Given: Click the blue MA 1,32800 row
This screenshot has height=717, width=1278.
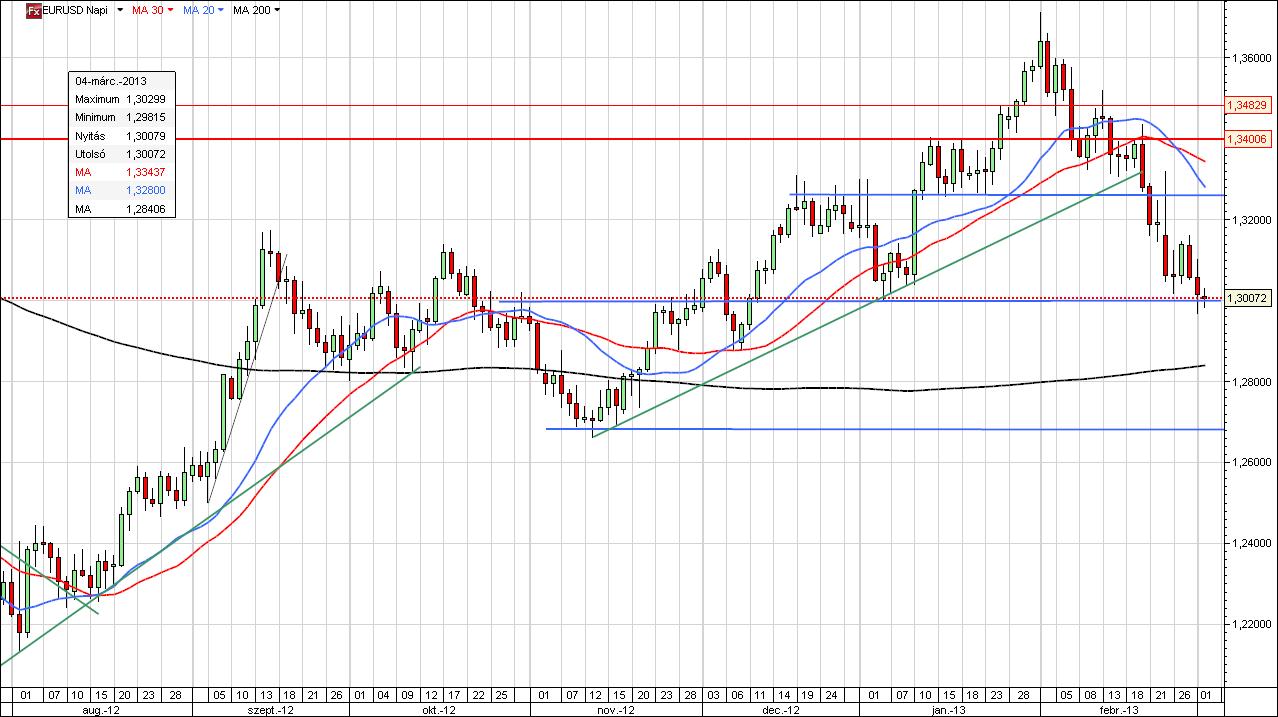Looking at the screenshot, I should [121, 190].
